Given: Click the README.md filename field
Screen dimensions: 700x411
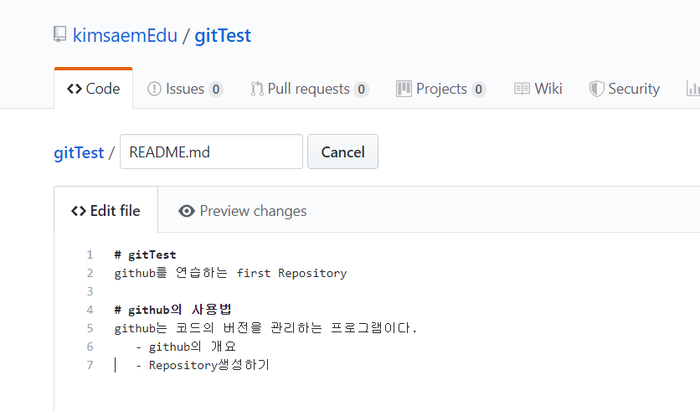Looking at the screenshot, I should pyautogui.click(x=211, y=152).
